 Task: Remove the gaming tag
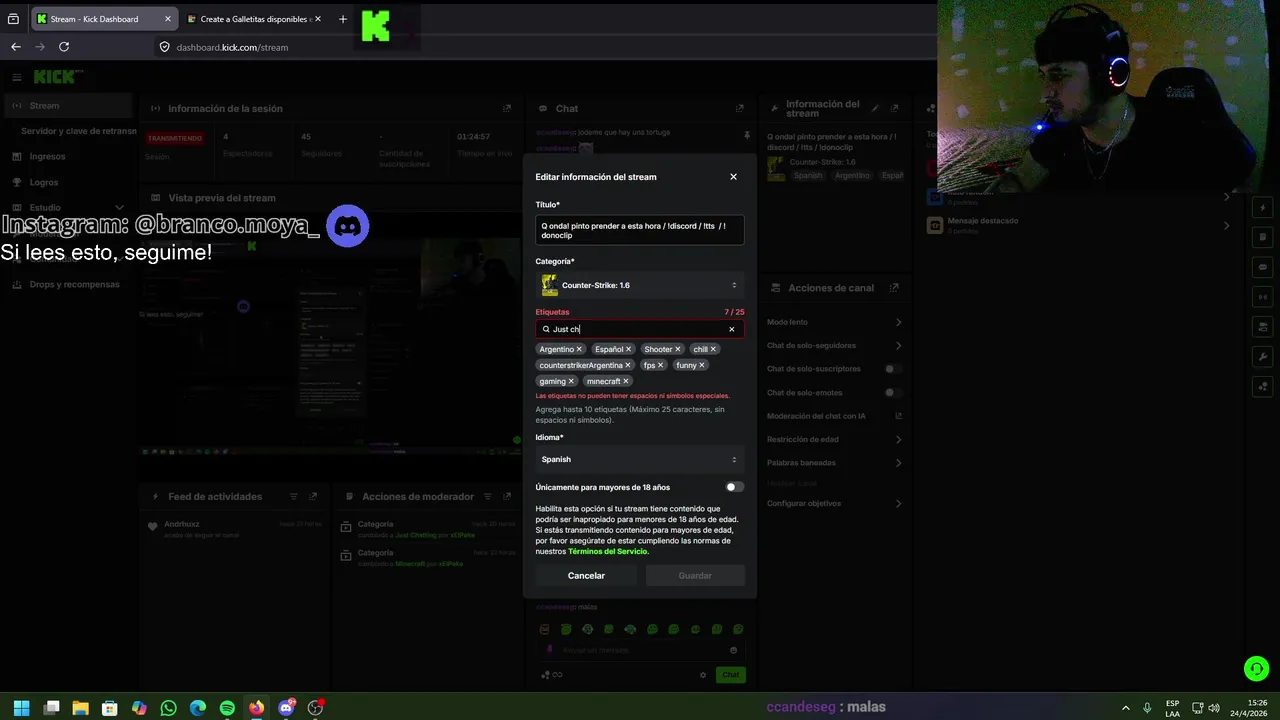[x=571, y=381]
